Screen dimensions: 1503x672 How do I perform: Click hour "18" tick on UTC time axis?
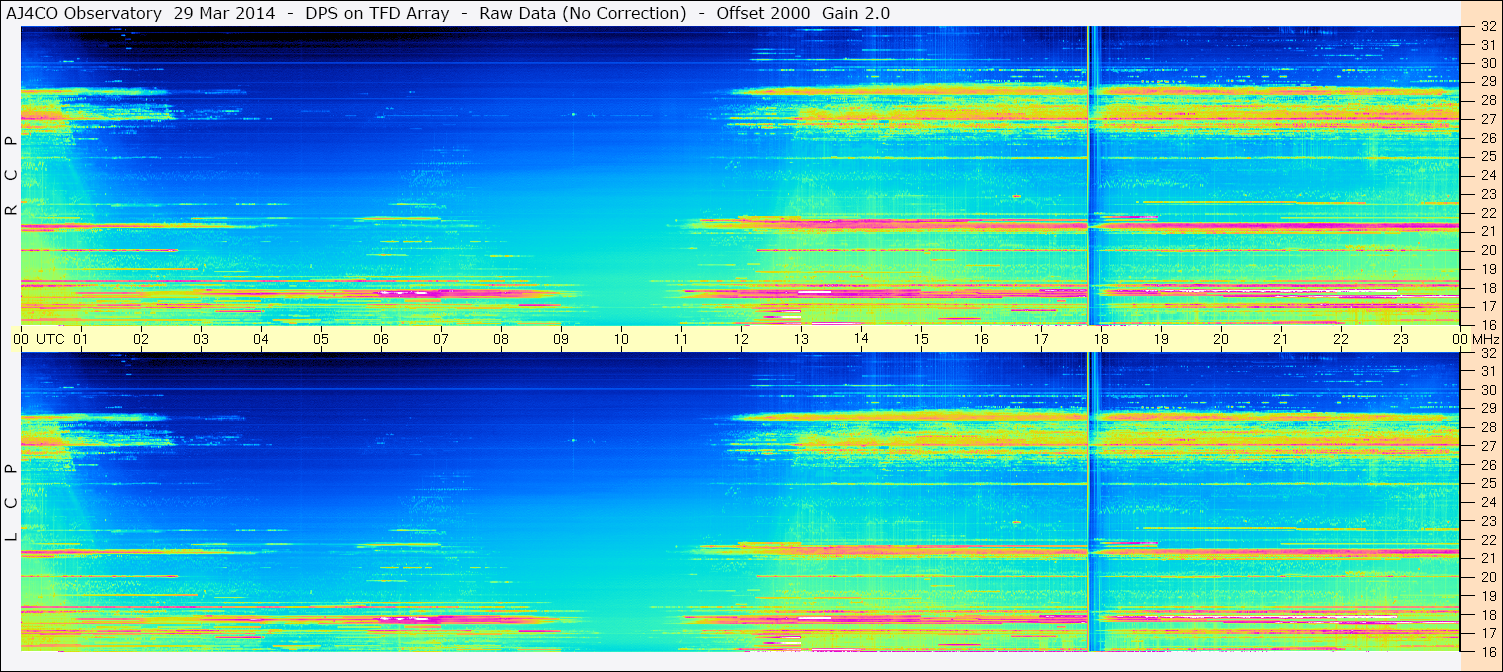(x=1101, y=339)
